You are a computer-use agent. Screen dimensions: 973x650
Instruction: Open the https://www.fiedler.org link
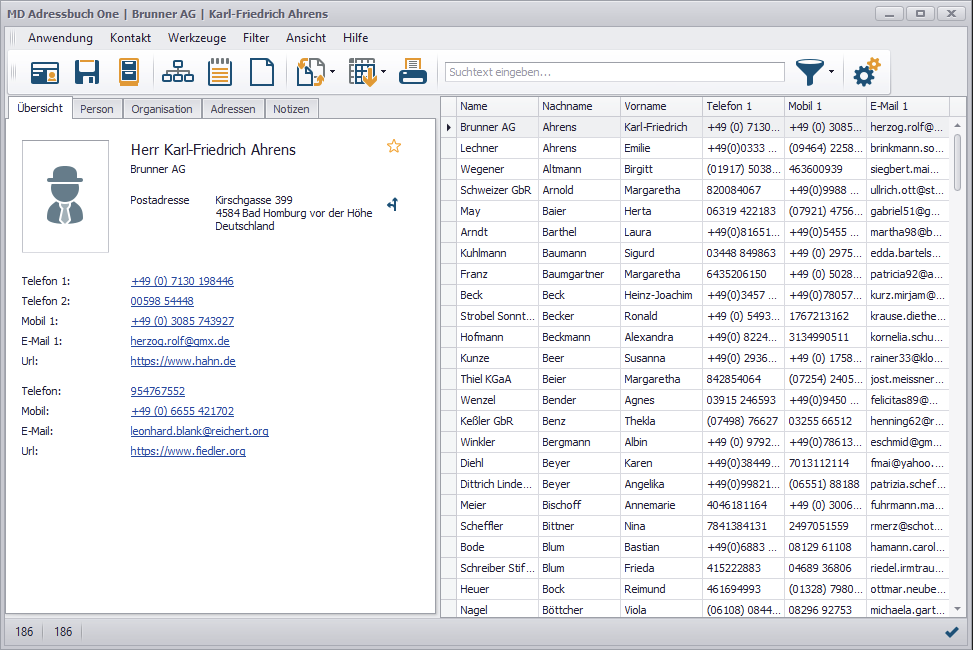(188, 451)
